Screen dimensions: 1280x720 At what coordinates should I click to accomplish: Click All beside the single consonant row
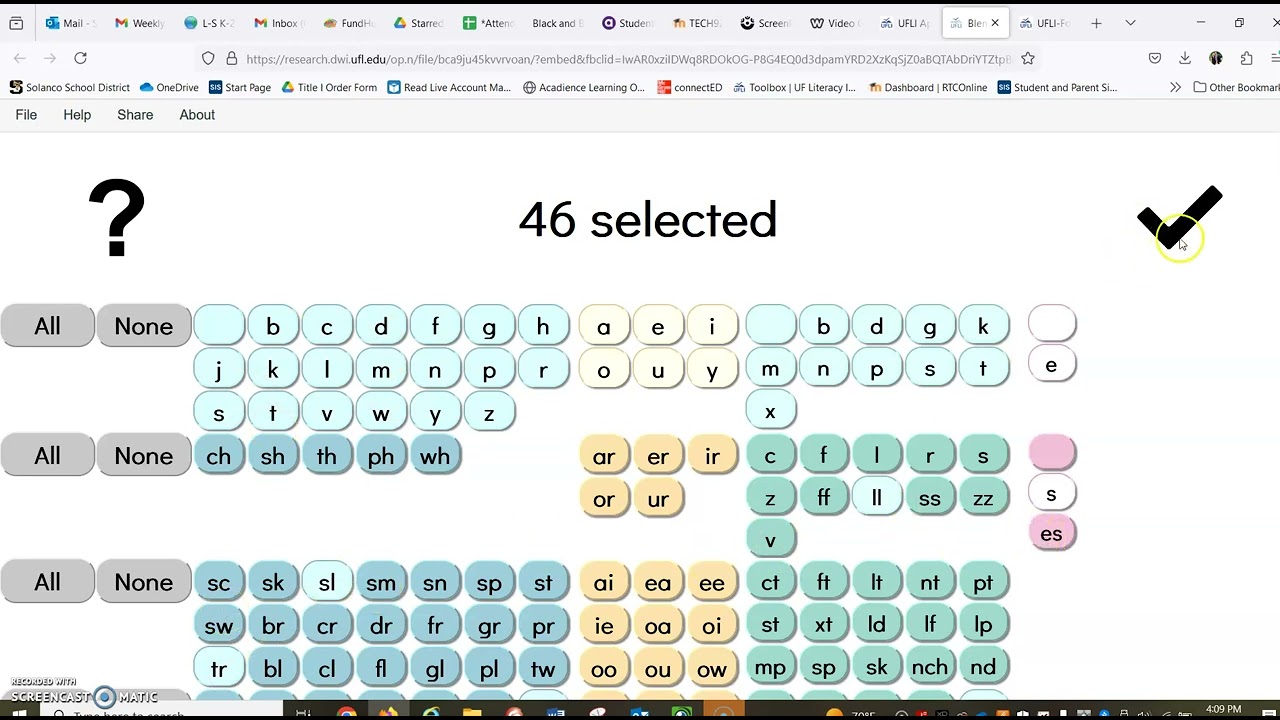(47, 326)
